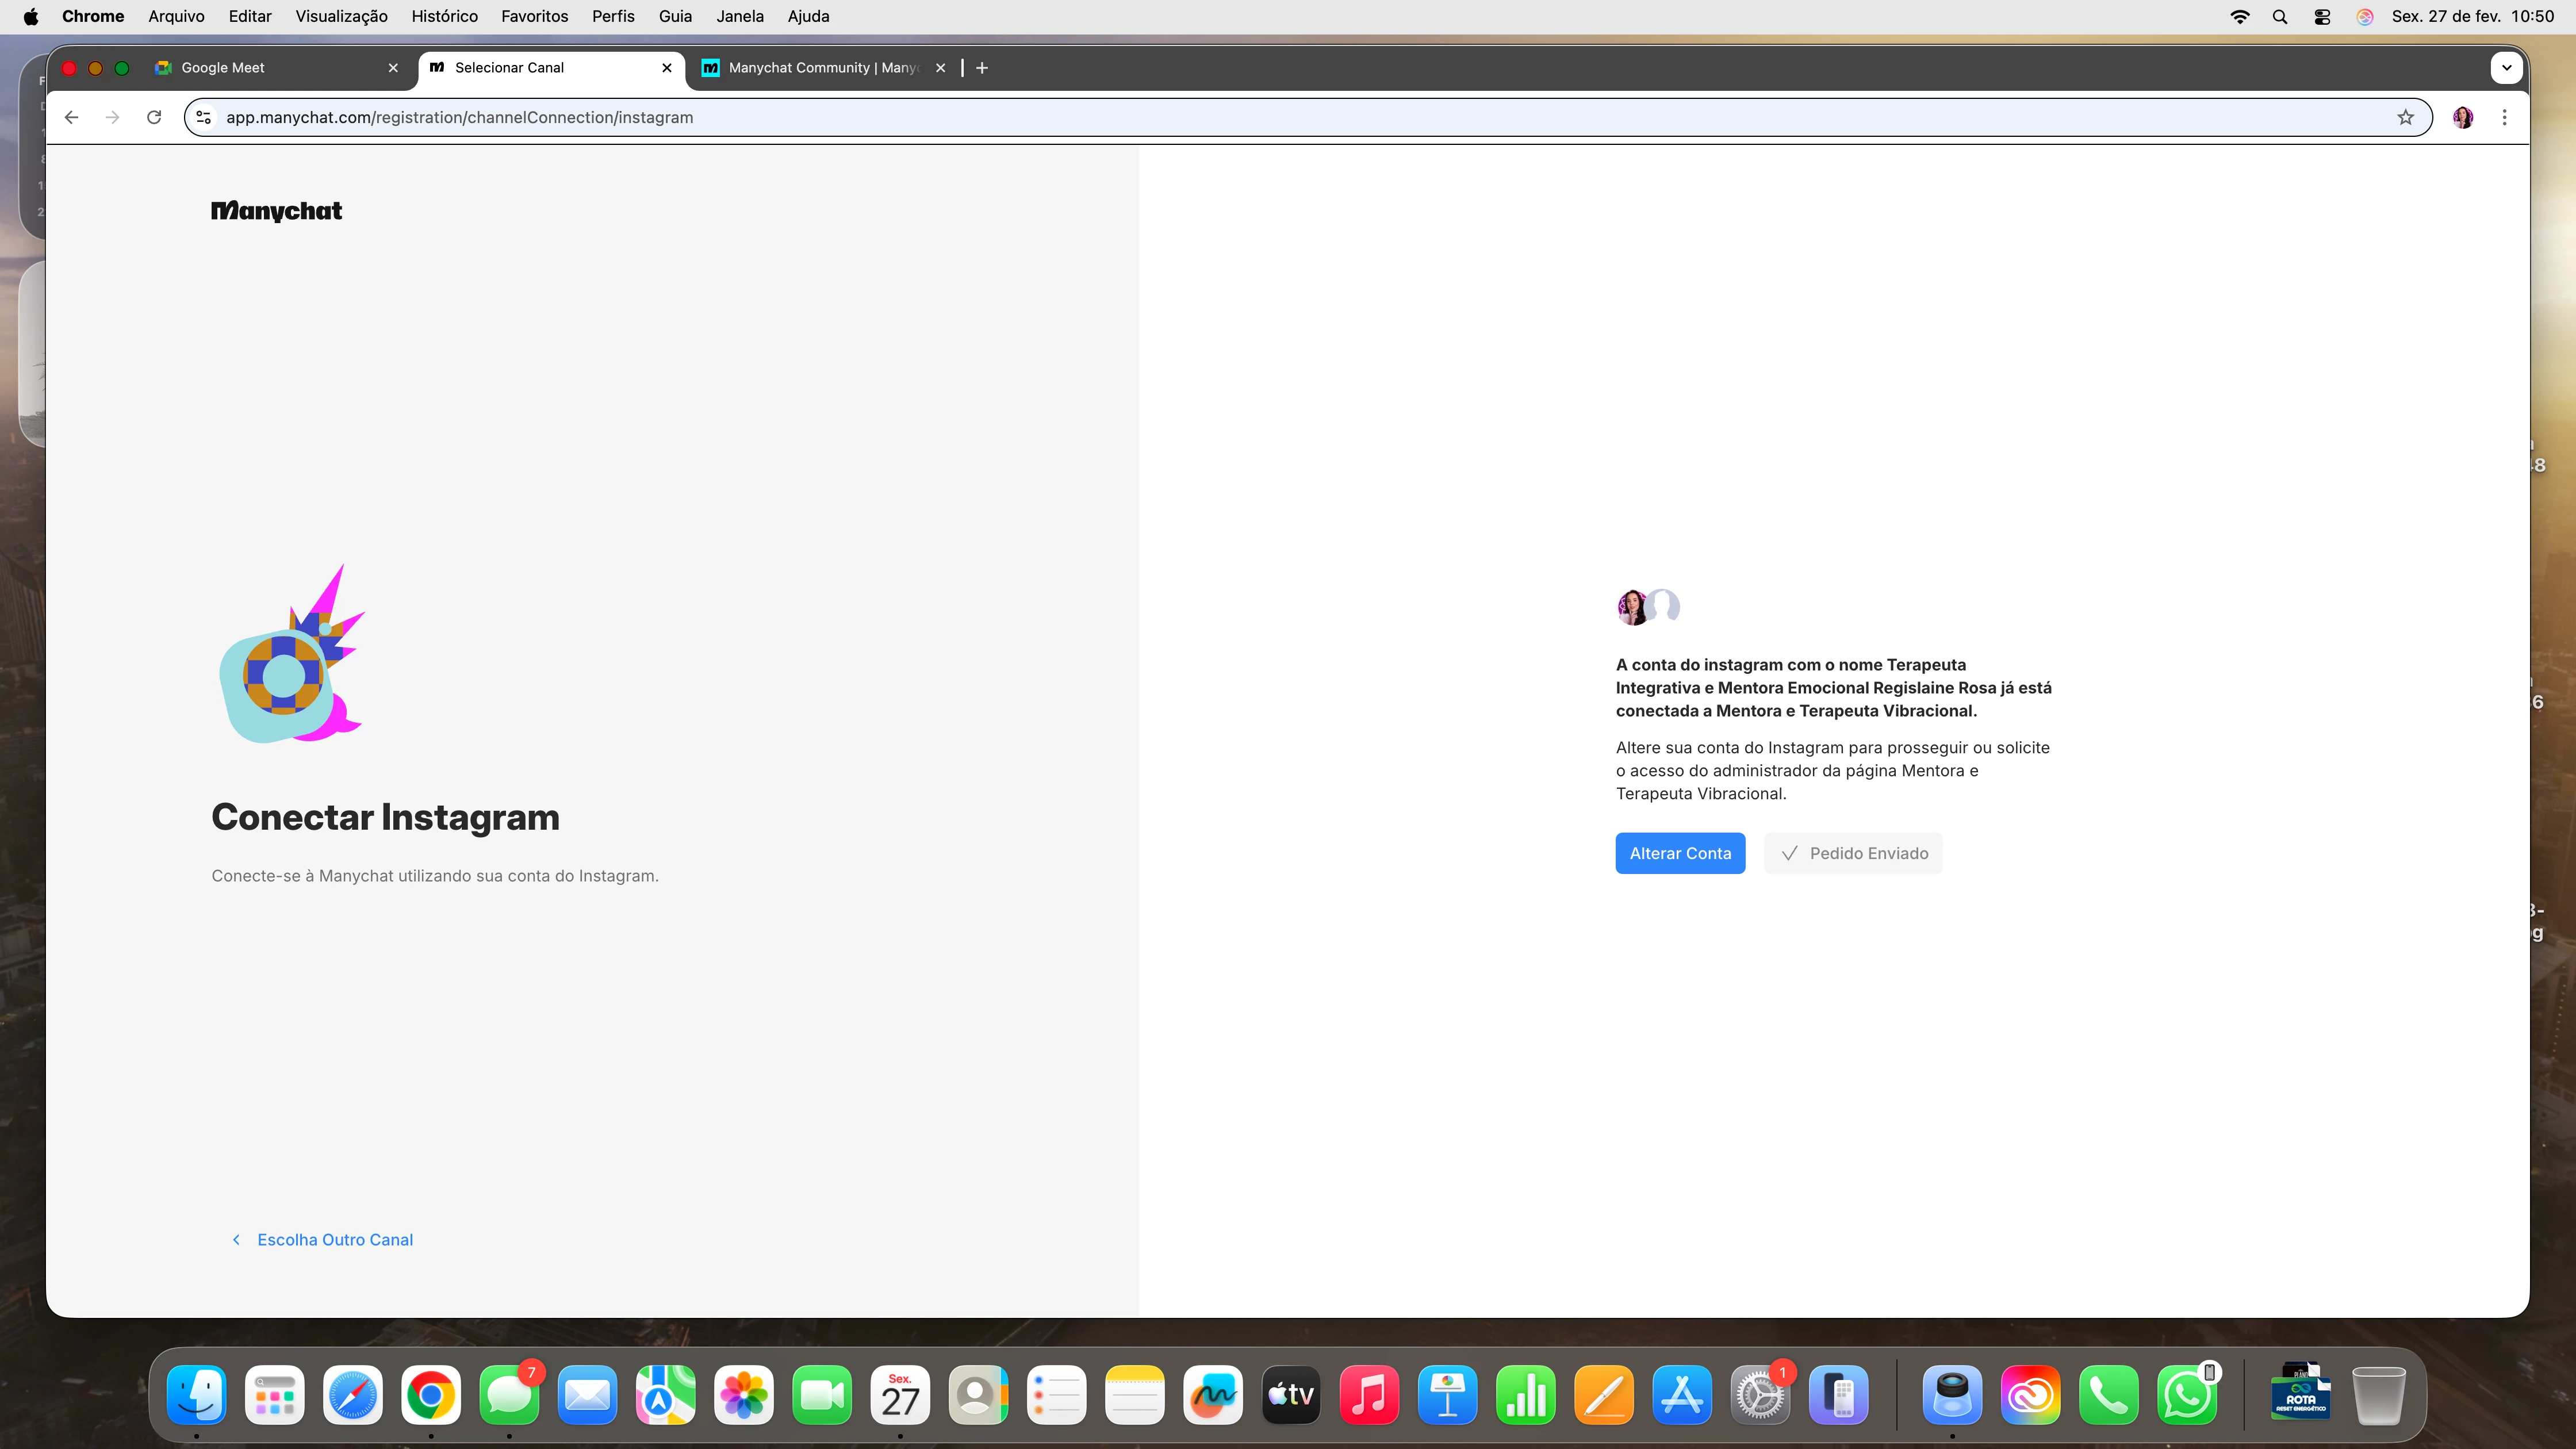This screenshot has width=2576, height=1449.
Task: Open Chrome profile avatar
Action: coord(2462,117)
